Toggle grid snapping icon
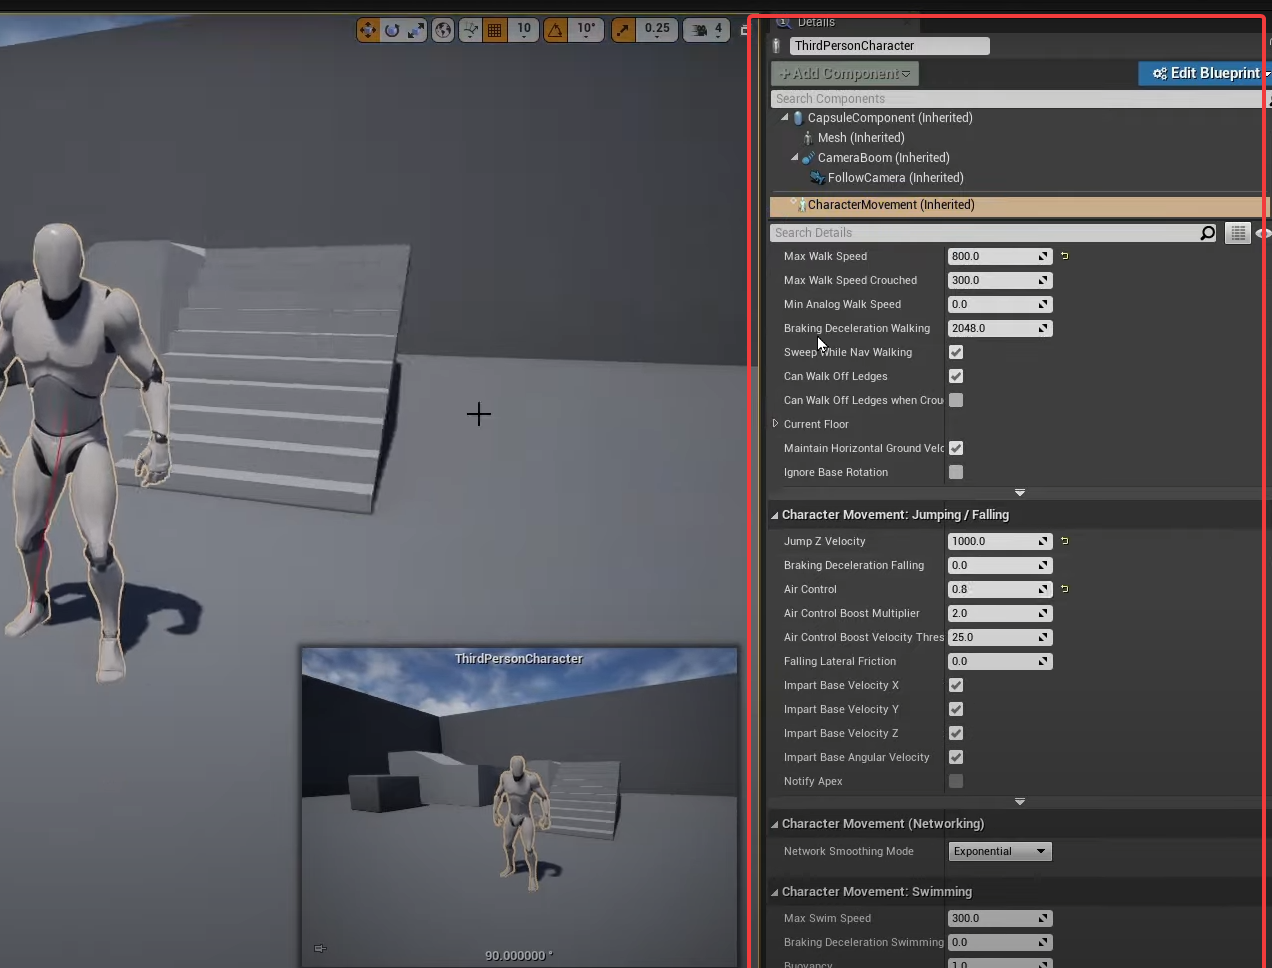 494,30
